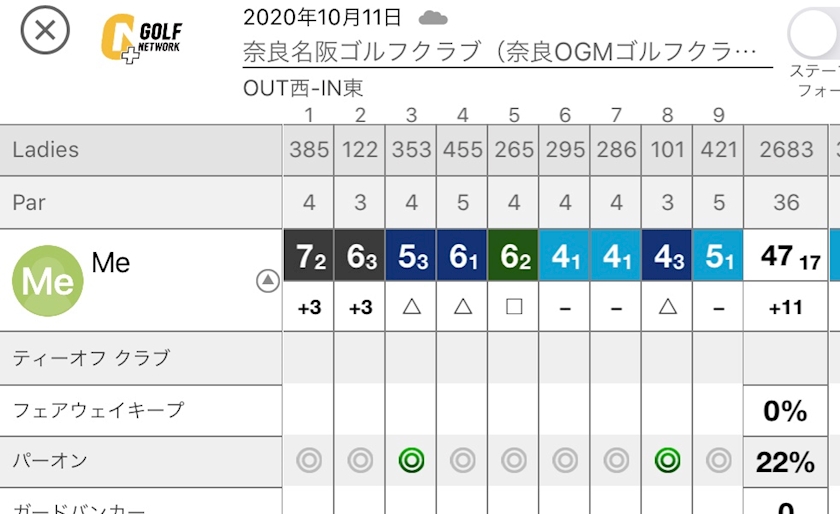This screenshot has width=840, height=514.
Task: Collapse the Me player details triangle
Action: pos(267,280)
